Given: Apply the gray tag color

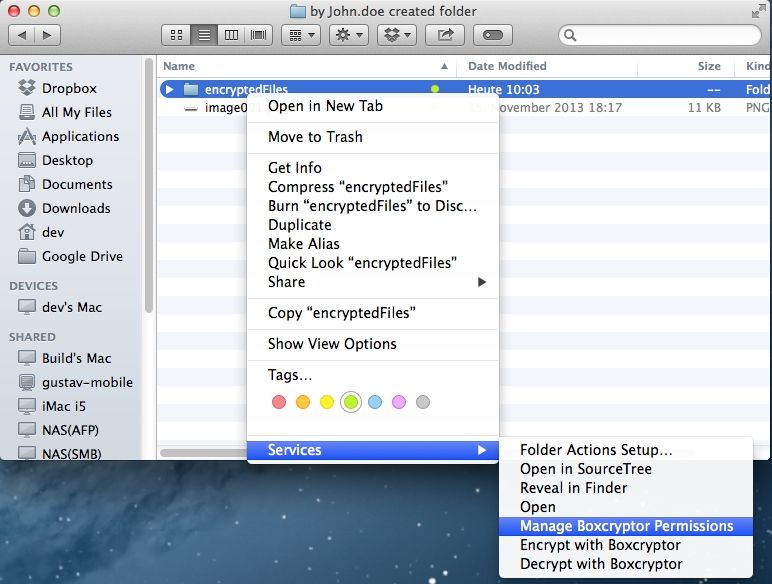Looking at the screenshot, I should (x=423, y=402).
